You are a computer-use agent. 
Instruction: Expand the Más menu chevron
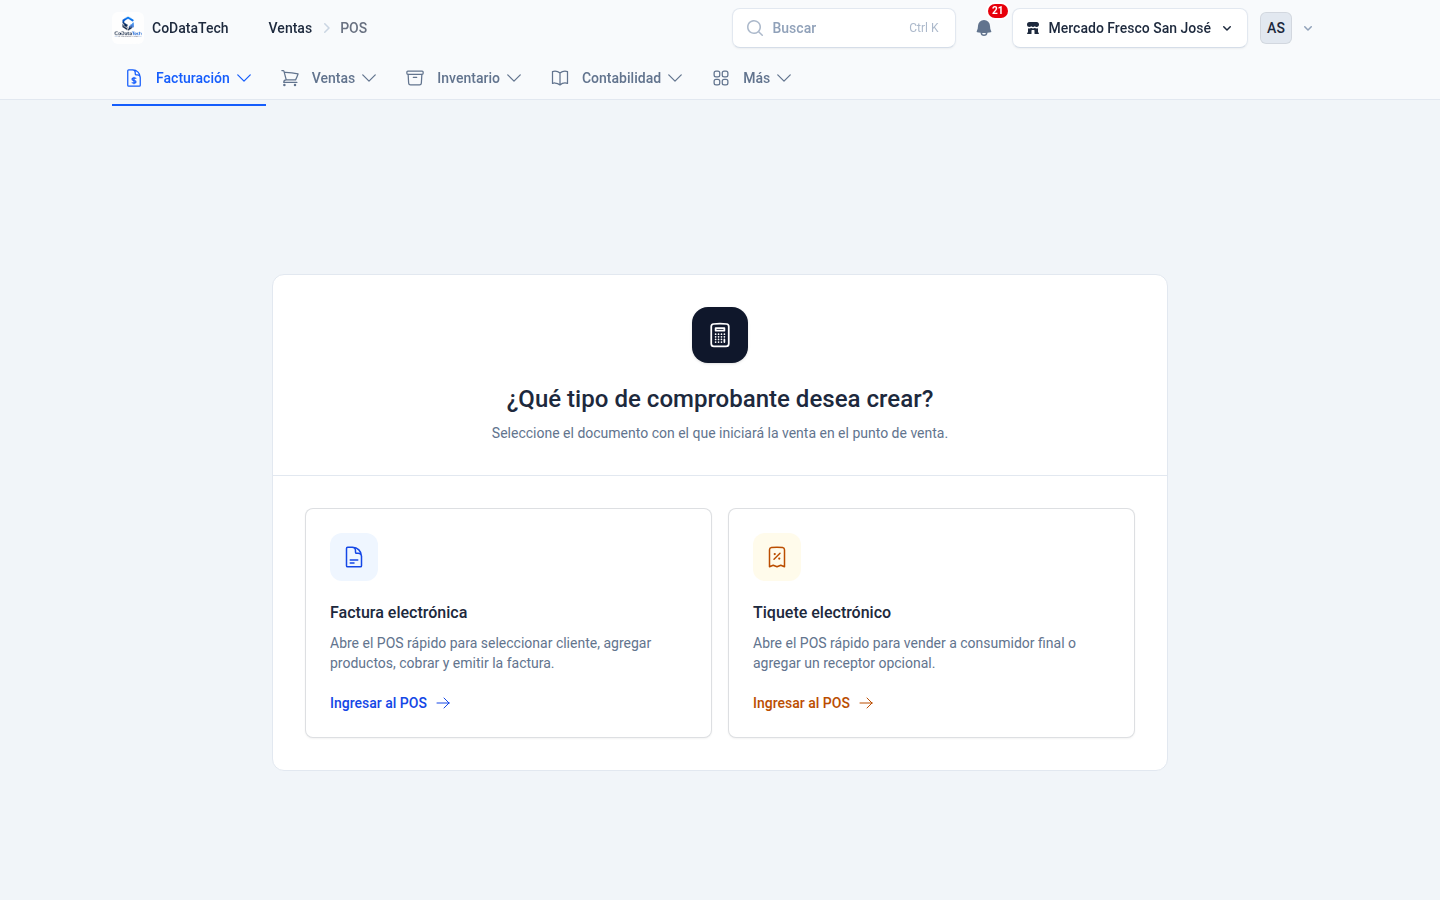(x=784, y=78)
